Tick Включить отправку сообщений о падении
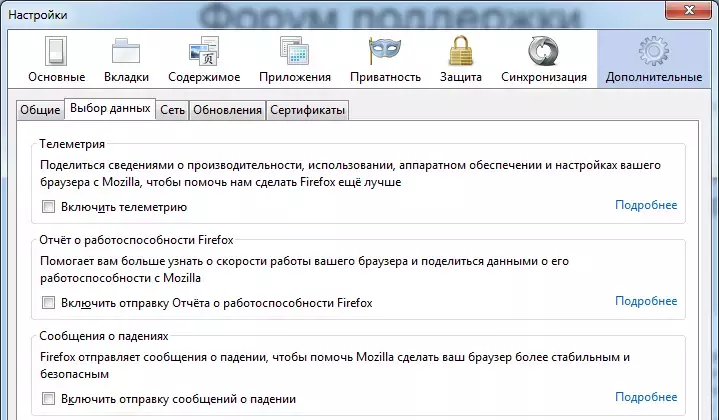719x420 pixels. [48, 398]
